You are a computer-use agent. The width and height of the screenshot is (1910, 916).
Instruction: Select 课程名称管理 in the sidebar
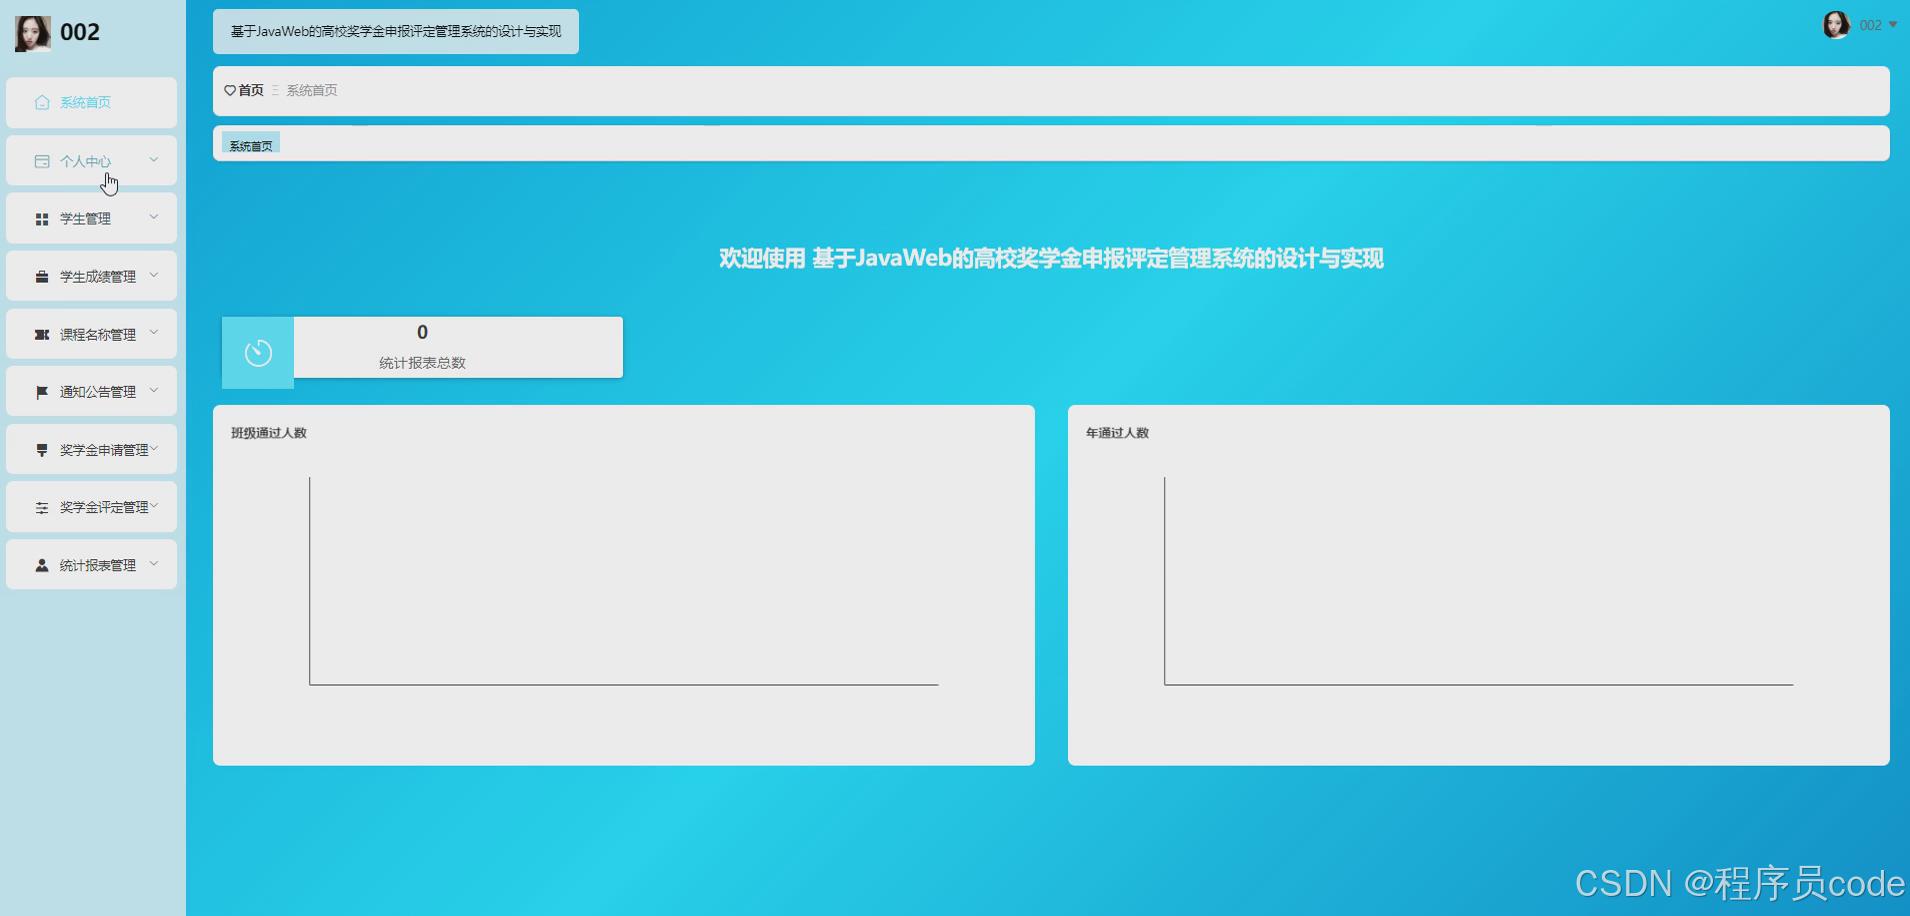91,334
